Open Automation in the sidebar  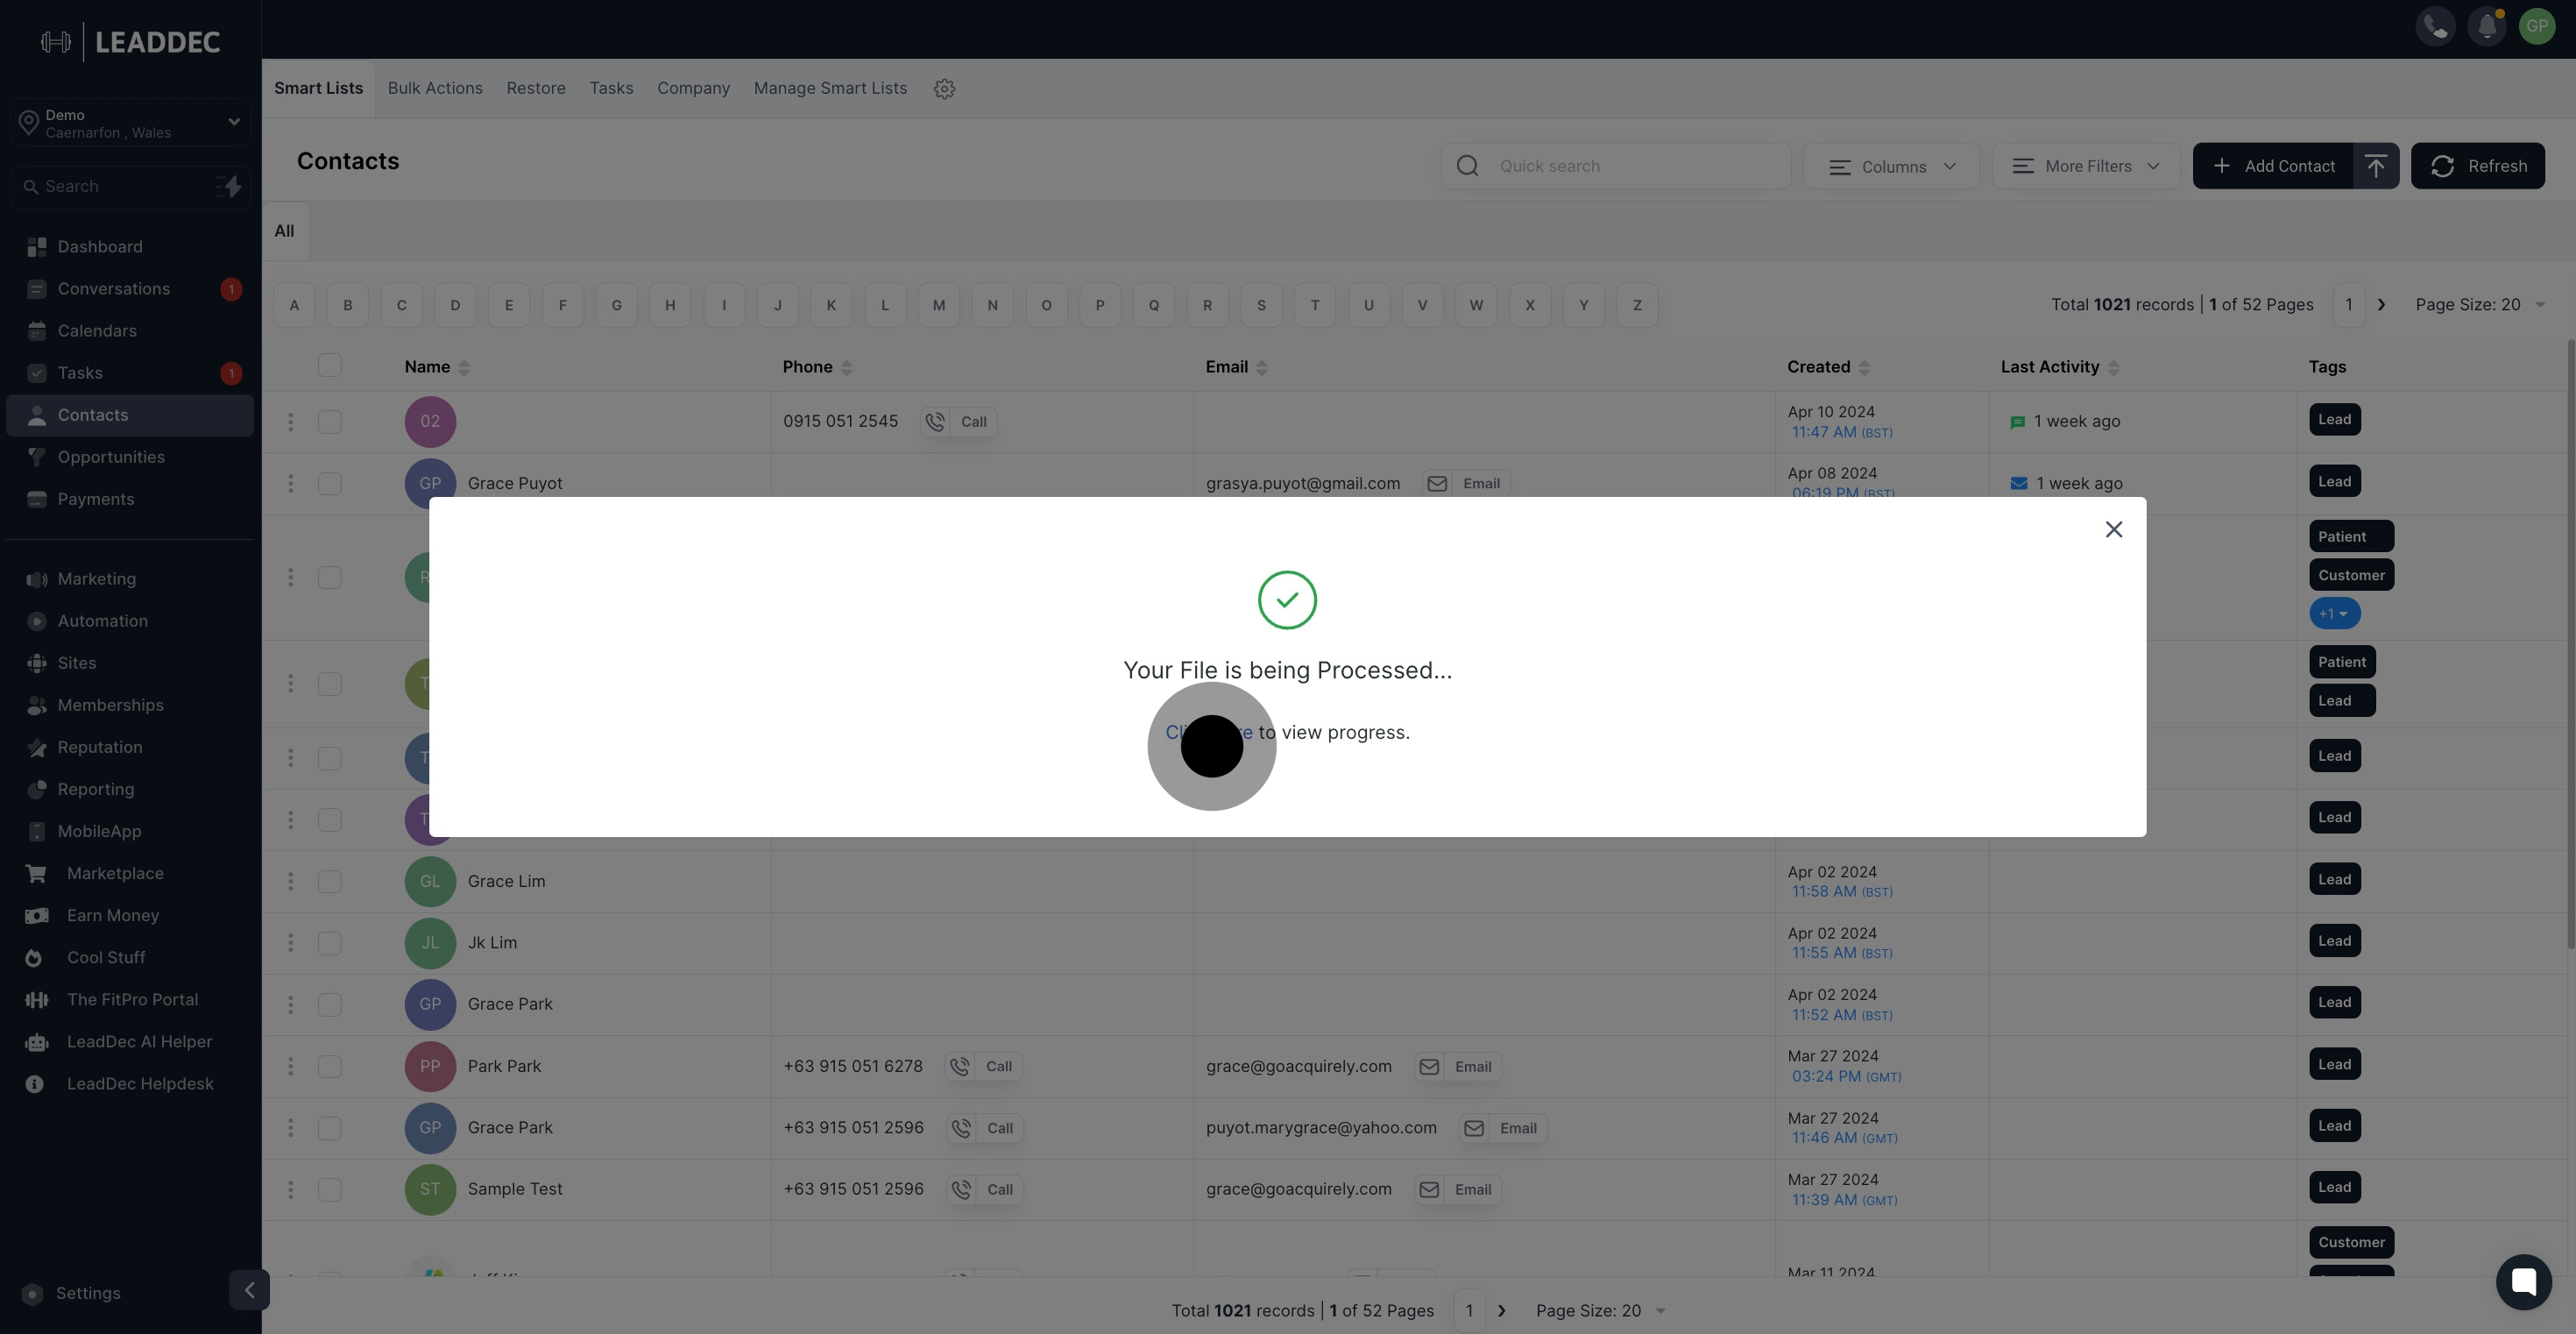tap(130, 621)
